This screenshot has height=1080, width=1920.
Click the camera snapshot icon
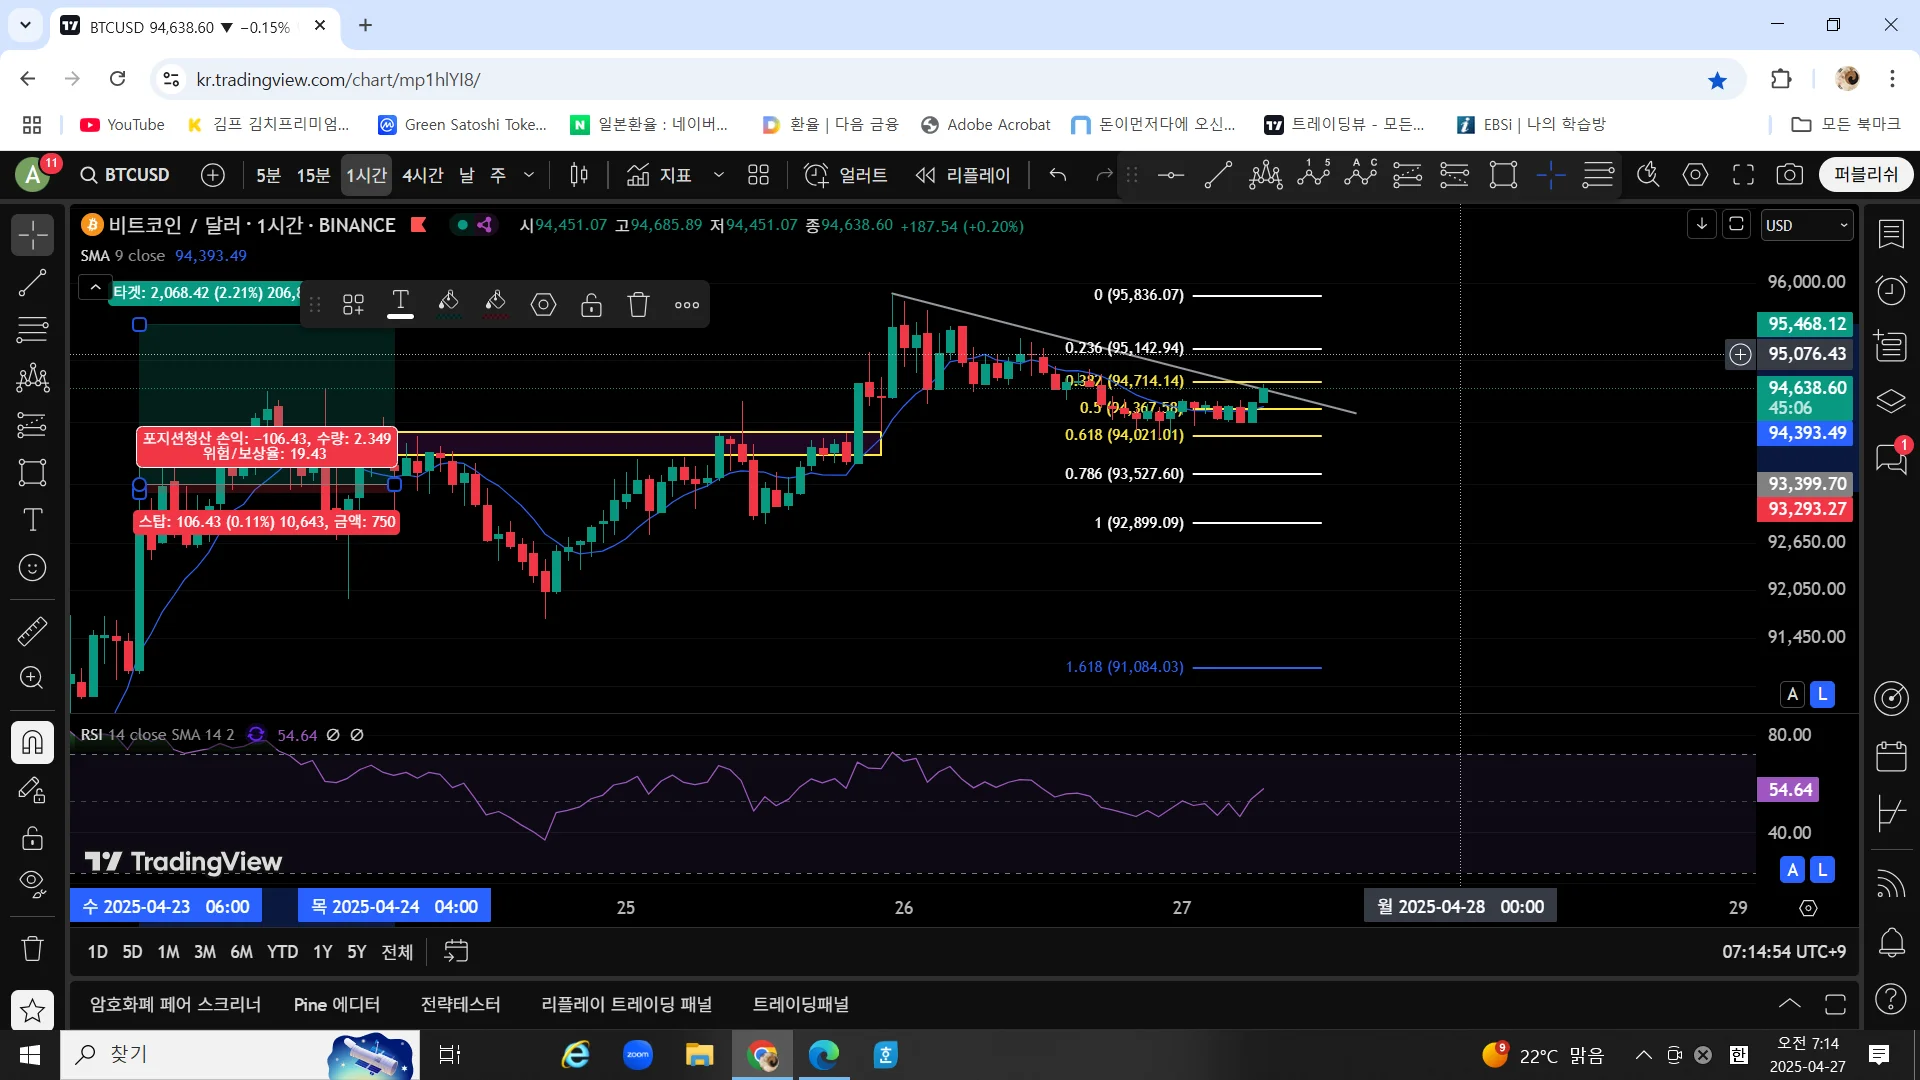pyautogui.click(x=1790, y=175)
